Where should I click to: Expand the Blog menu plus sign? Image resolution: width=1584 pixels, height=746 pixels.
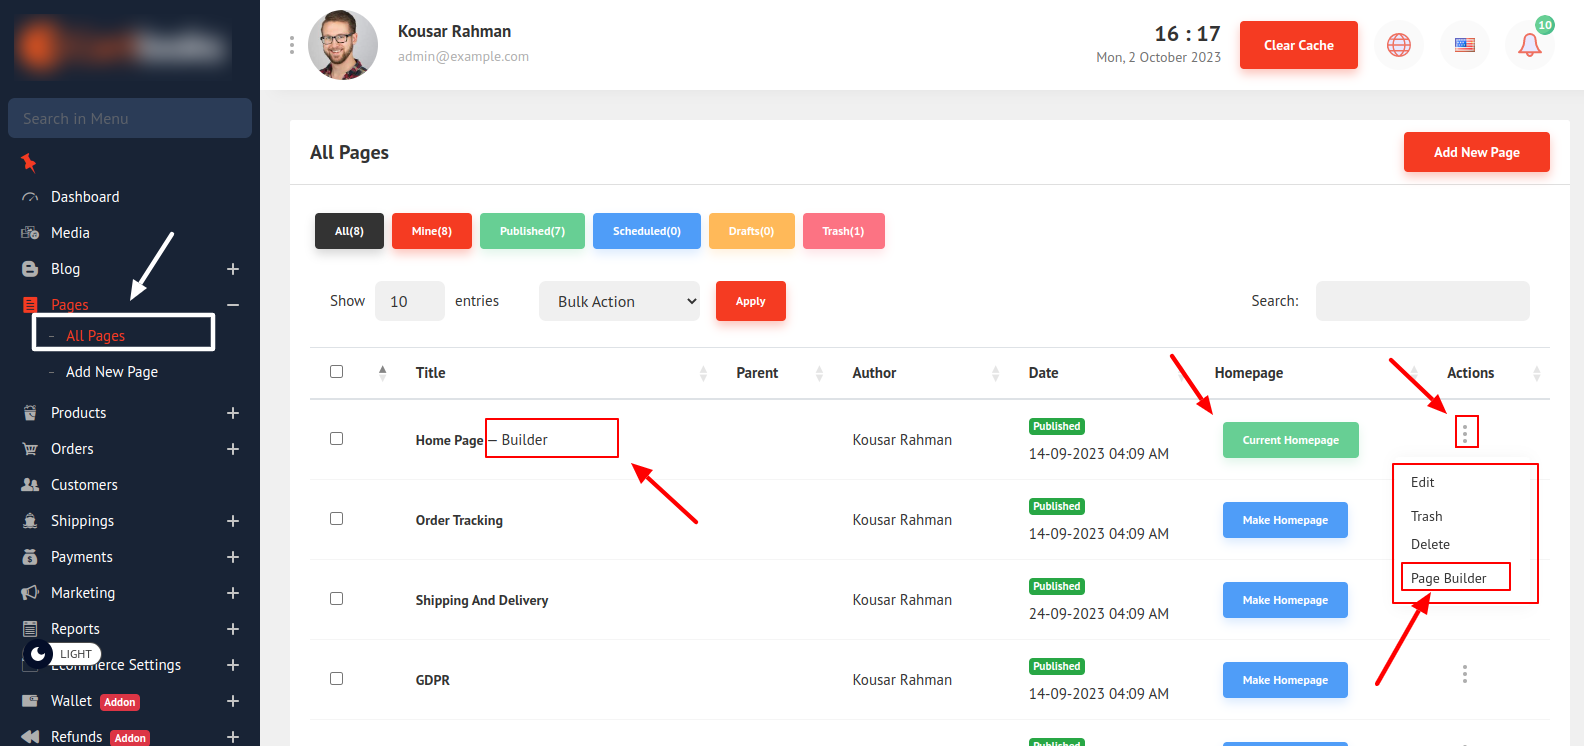point(233,269)
